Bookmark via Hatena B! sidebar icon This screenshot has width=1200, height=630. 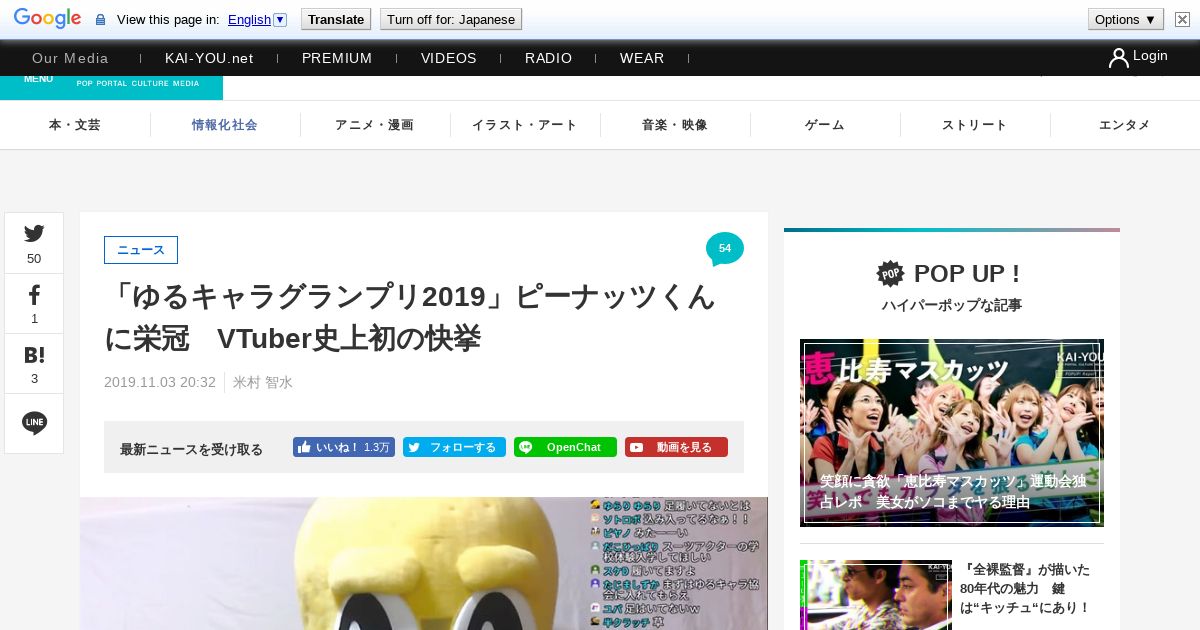(34, 363)
